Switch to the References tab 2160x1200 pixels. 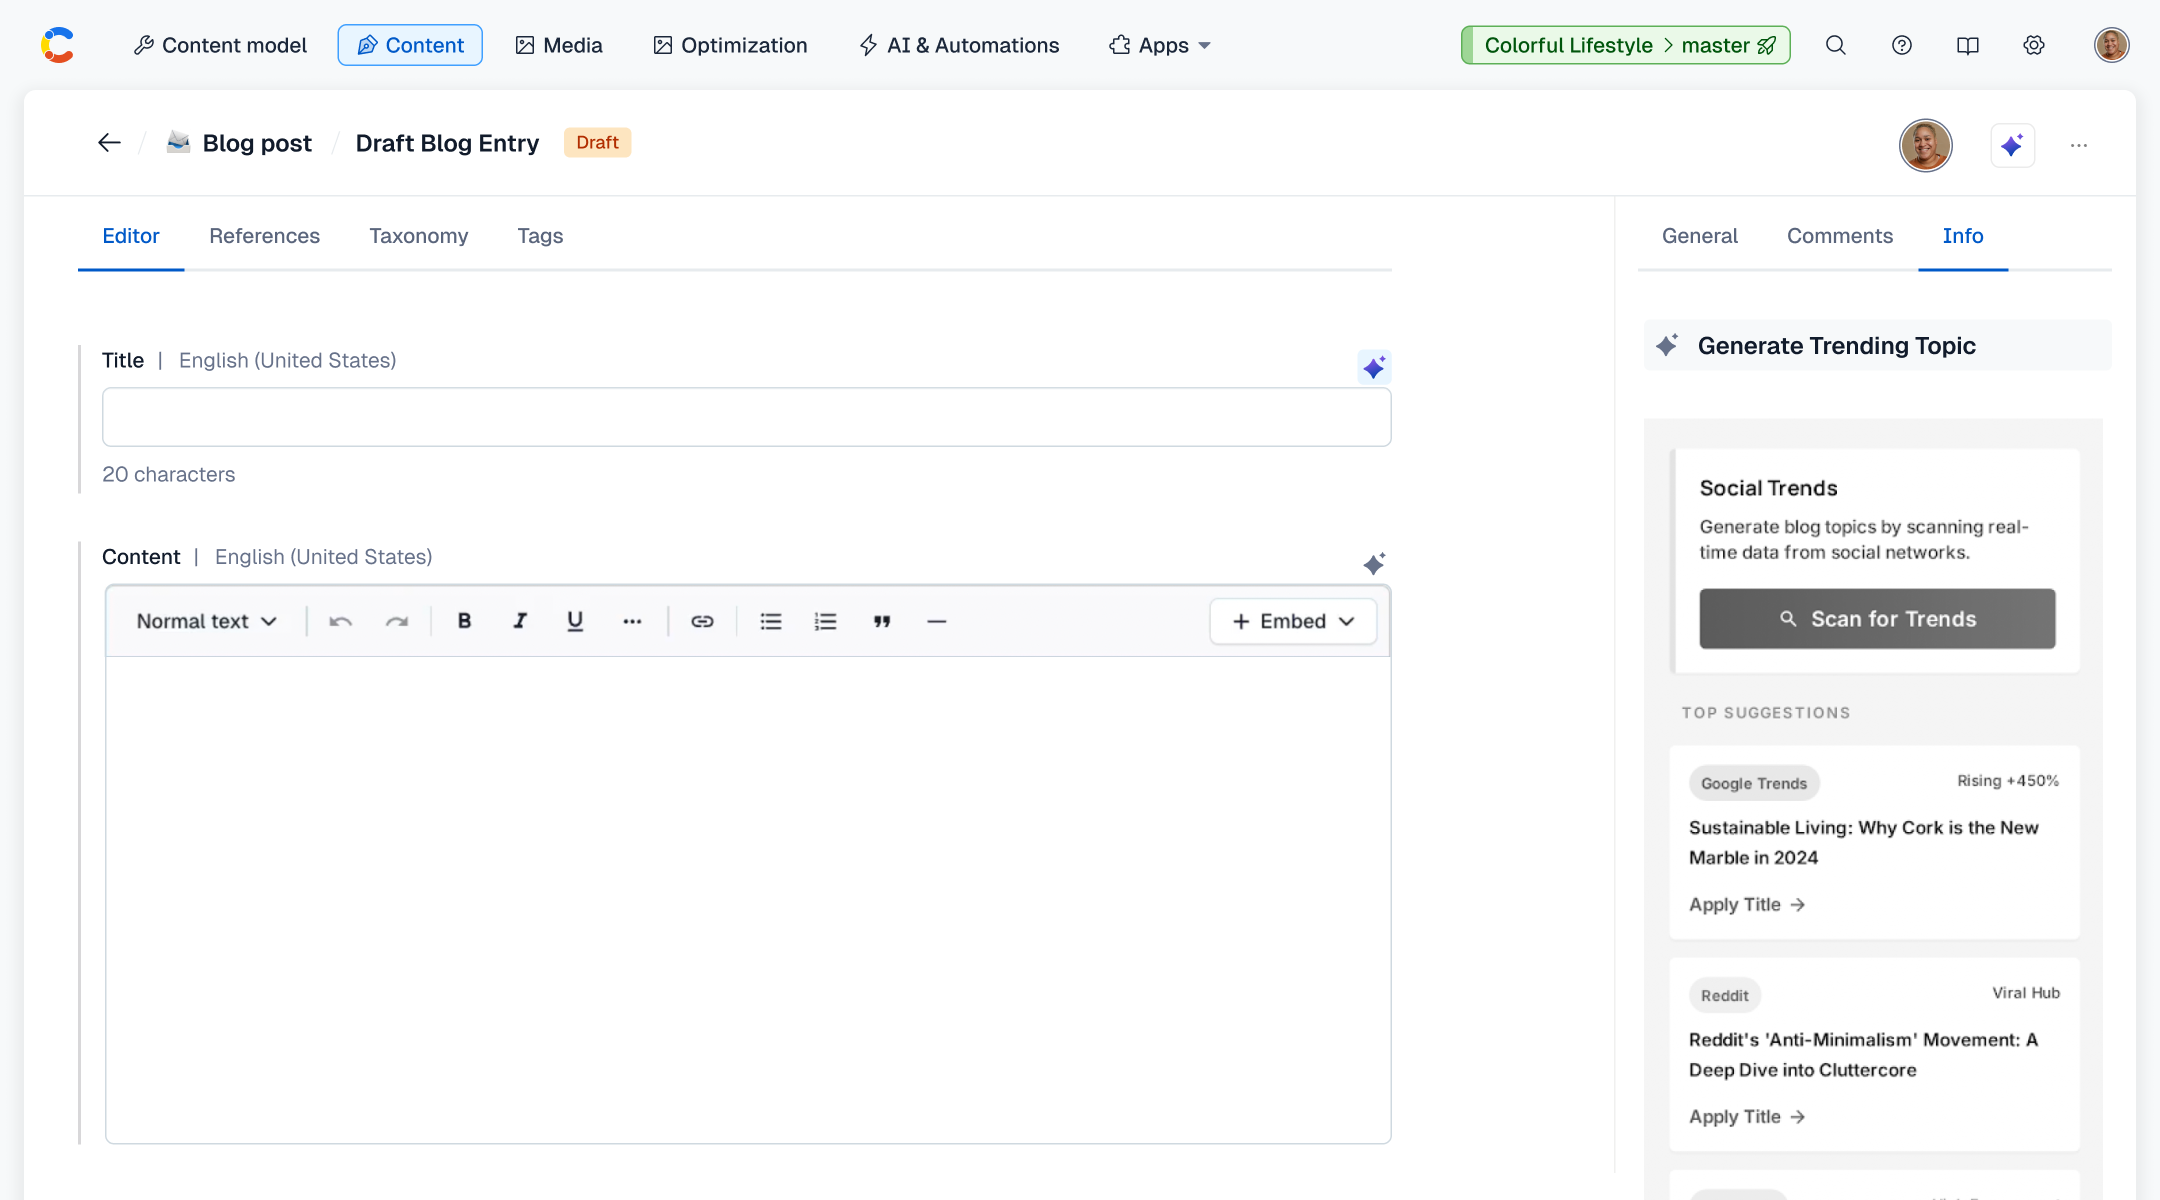coord(264,236)
